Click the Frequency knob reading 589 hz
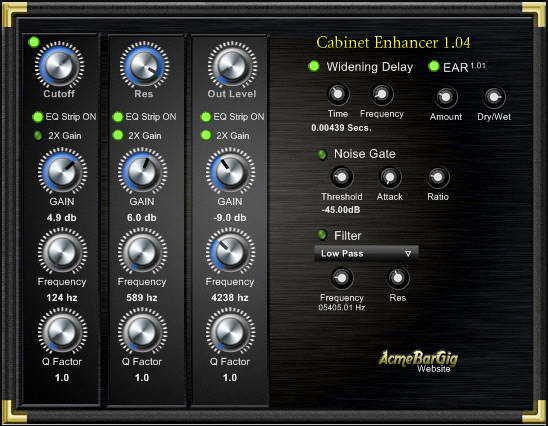 point(142,251)
